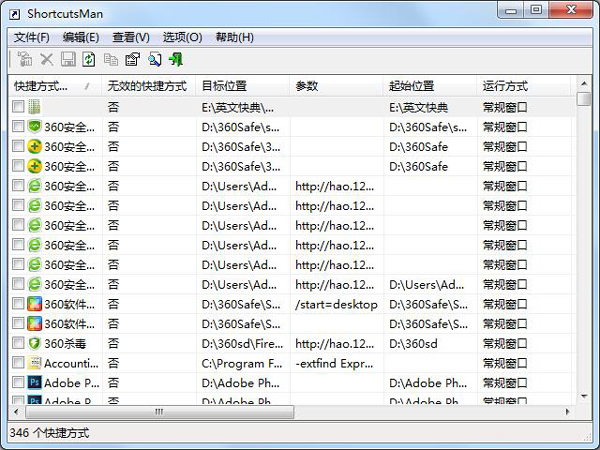600x450 pixels.
Task: Click the ShortcutsMan title bar app icon
Action: click(x=15, y=15)
